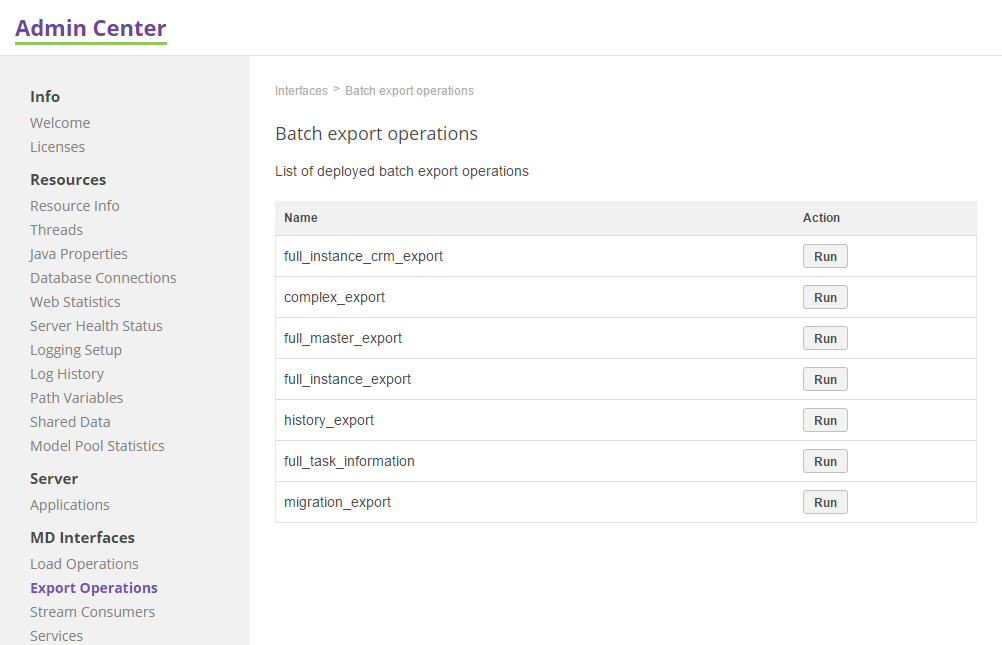Select Load Operations in MD Interfaces
Viewport: 1002px width, 645px height.
tap(84, 563)
